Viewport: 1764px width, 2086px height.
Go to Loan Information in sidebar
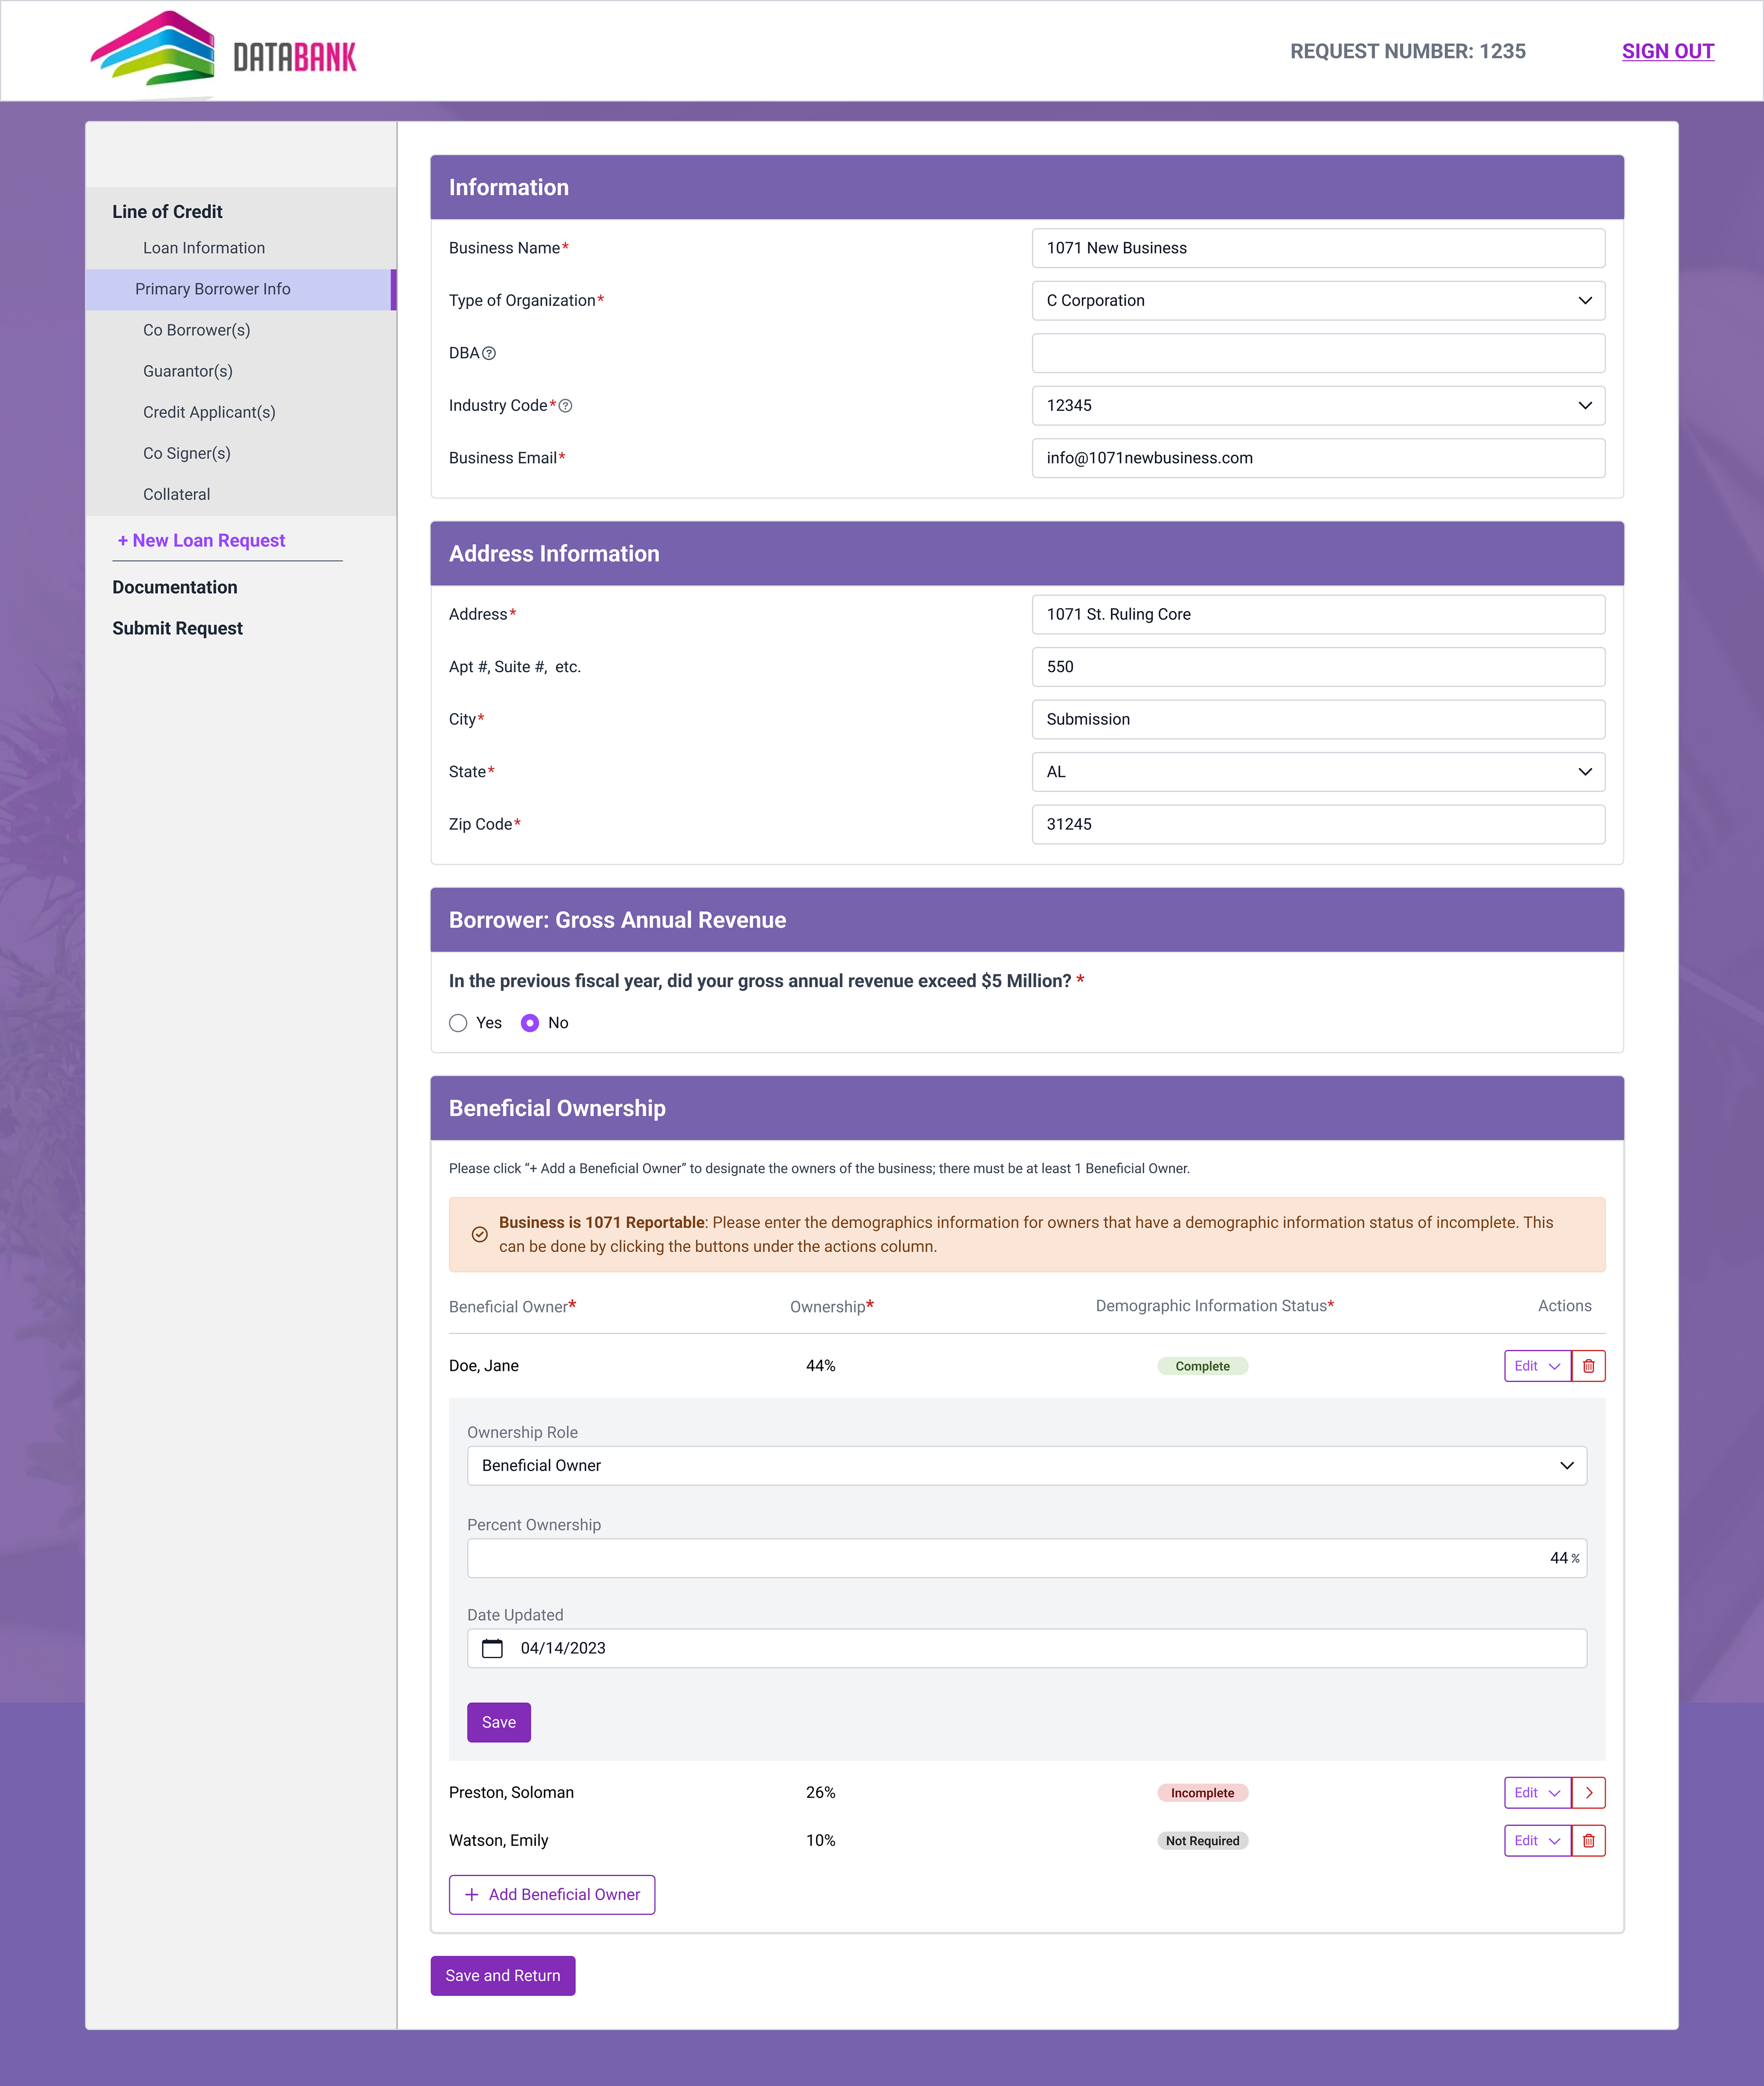pos(204,248)
